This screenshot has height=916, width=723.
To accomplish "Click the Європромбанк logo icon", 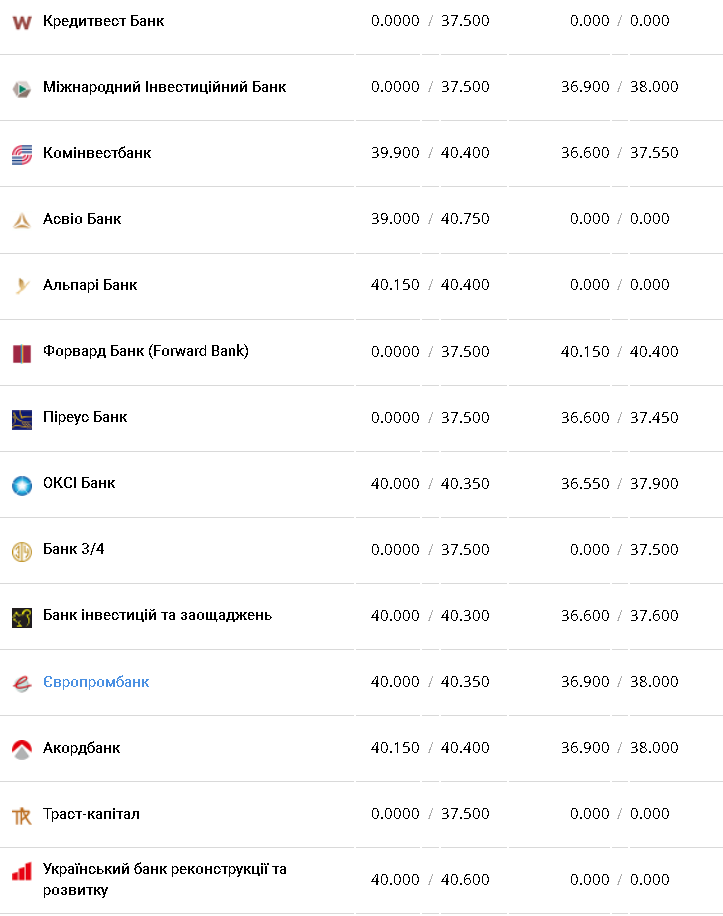I will click(22, 683).
